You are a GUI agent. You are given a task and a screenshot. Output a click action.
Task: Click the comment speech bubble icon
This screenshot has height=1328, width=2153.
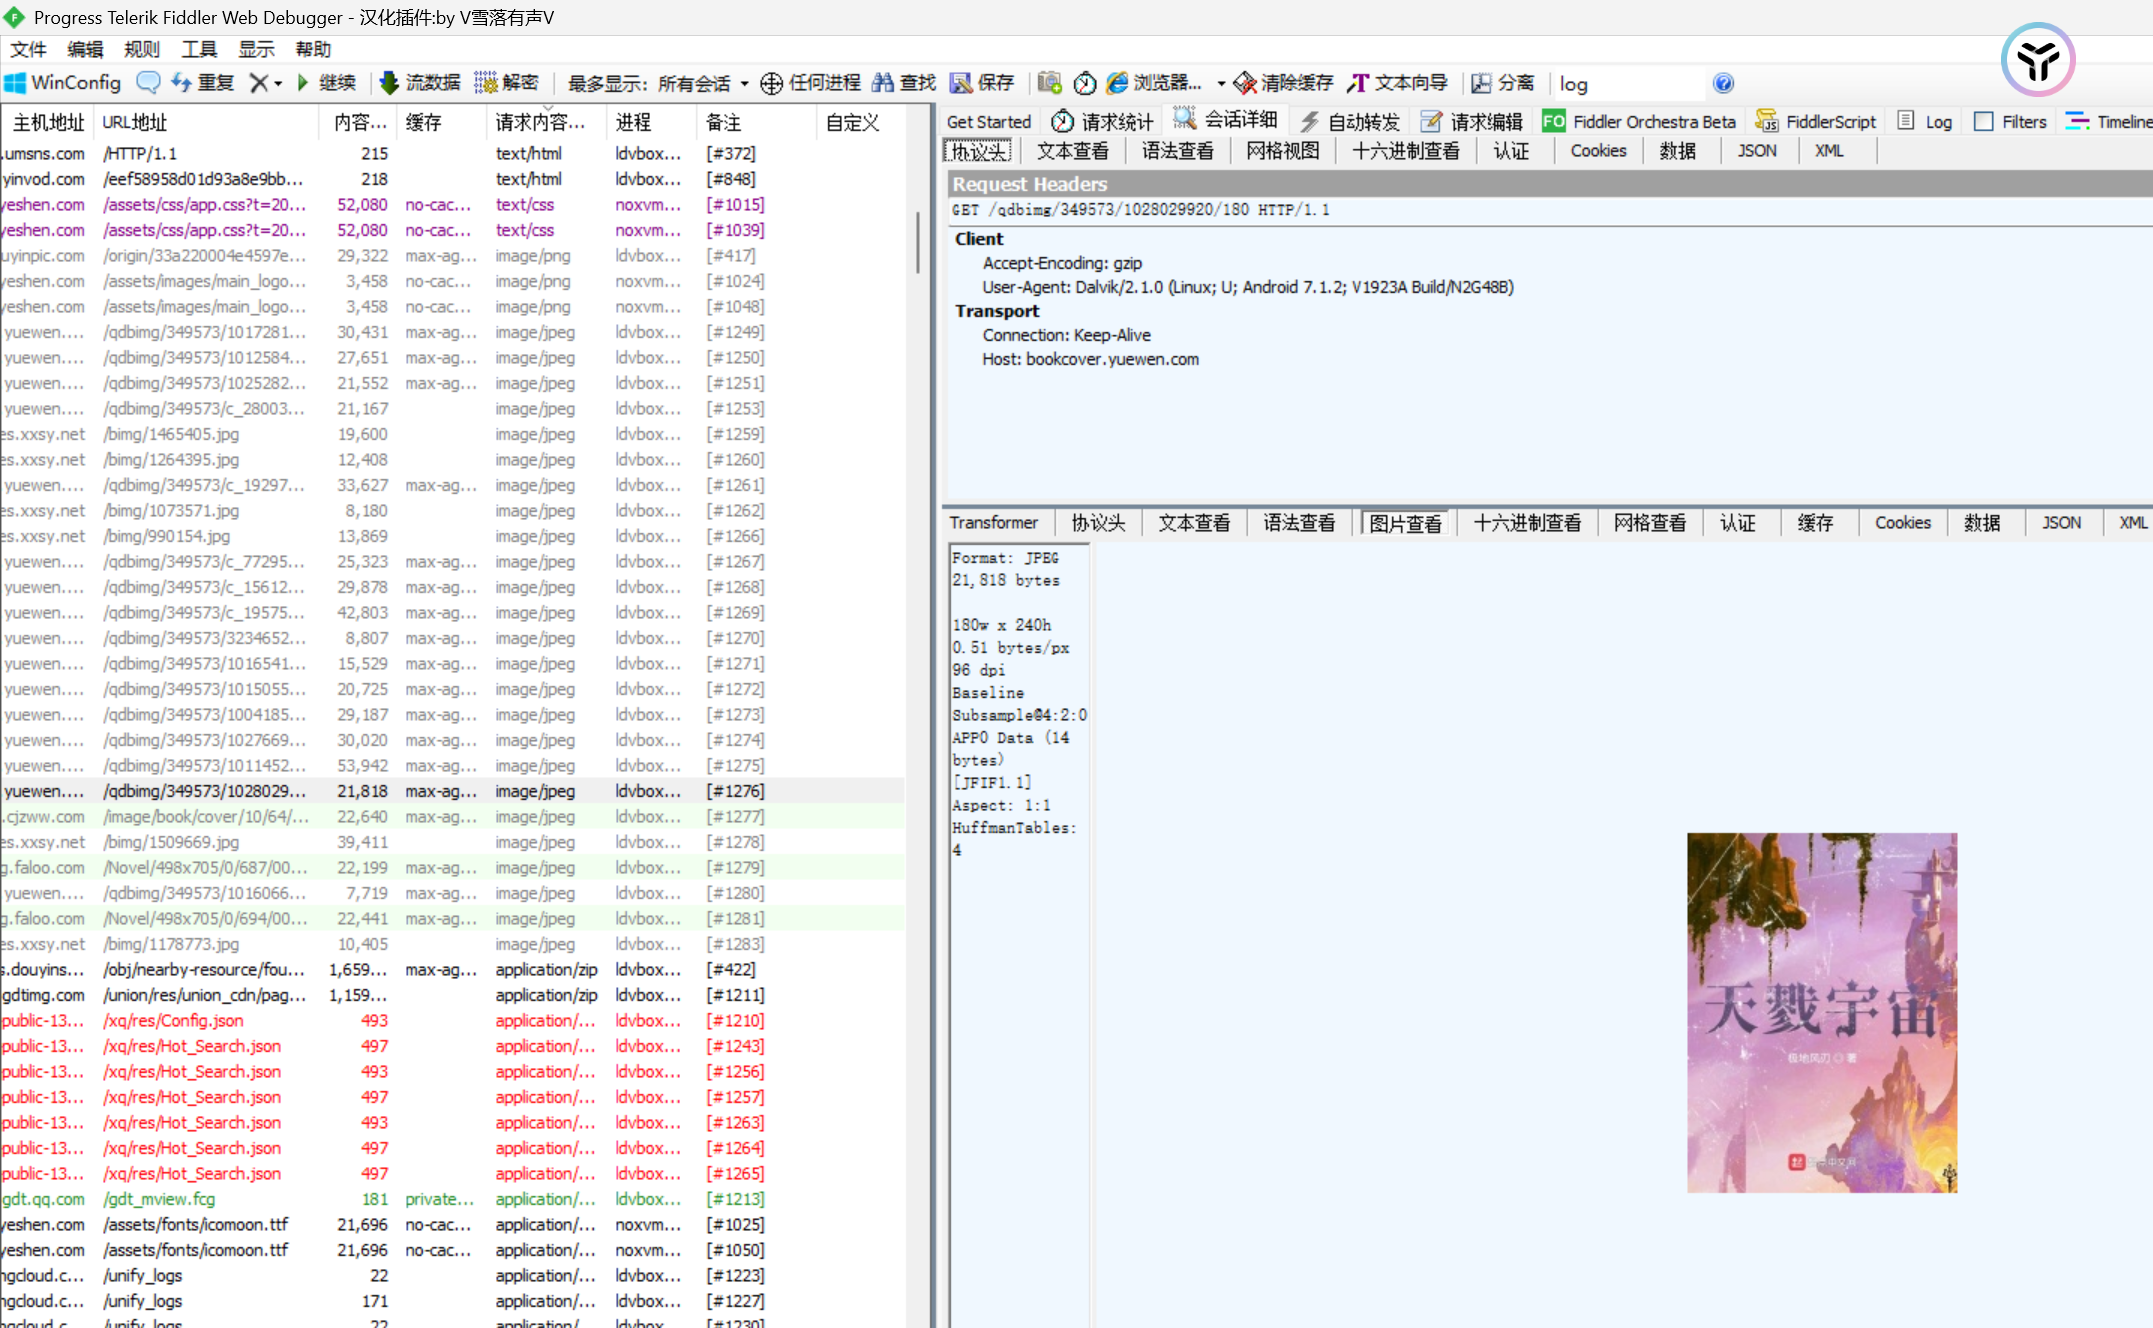148,83
